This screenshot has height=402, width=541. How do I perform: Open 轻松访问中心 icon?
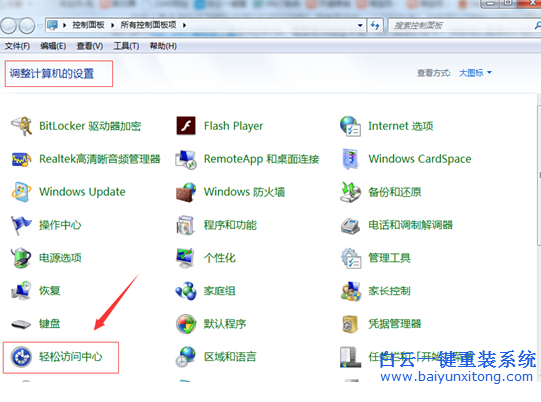[21, 356]
